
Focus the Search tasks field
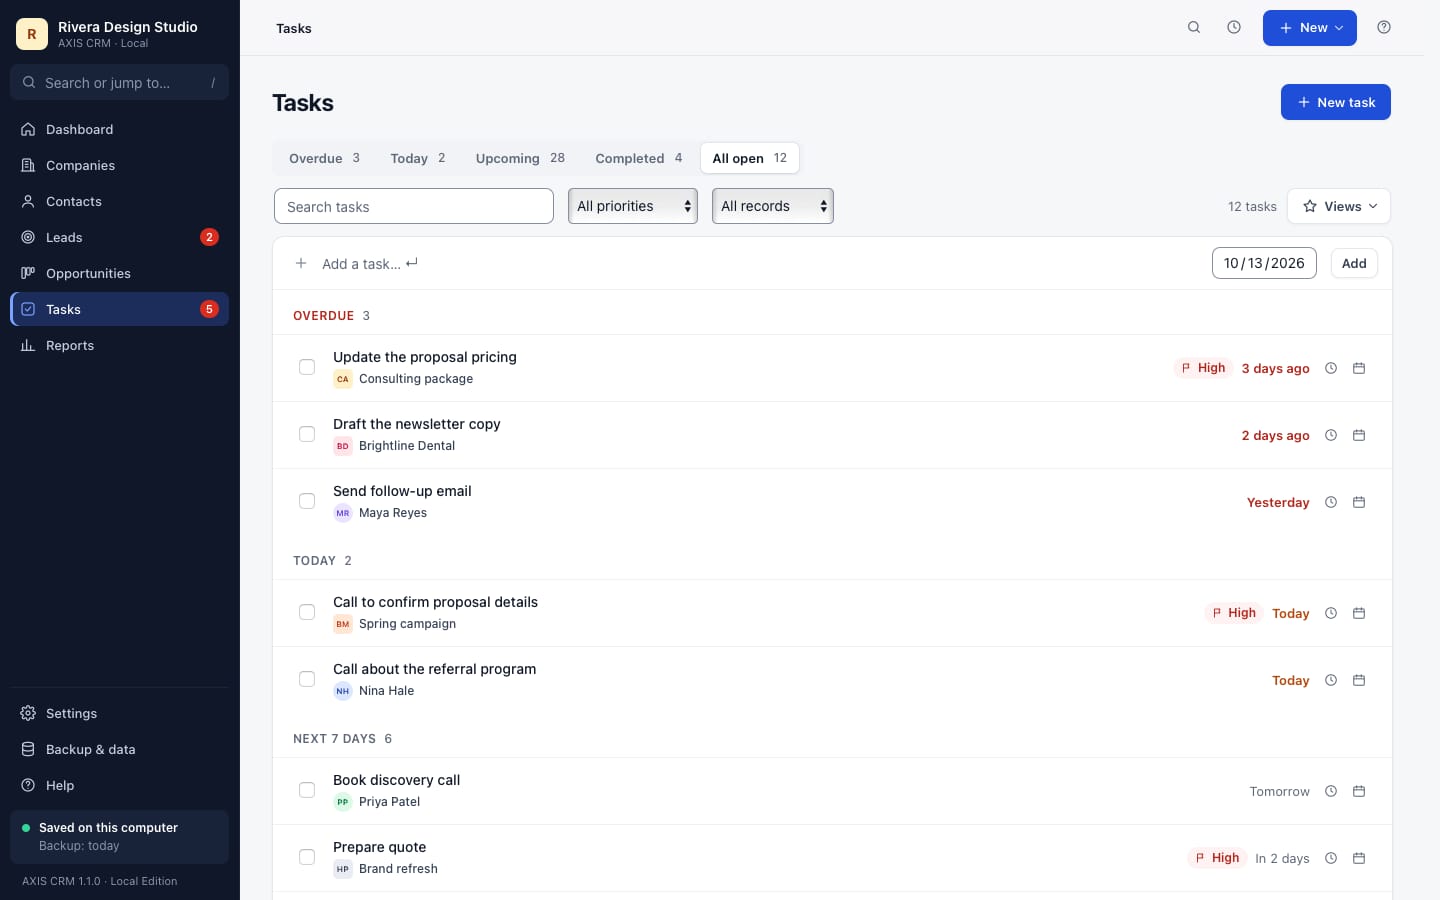414,206
